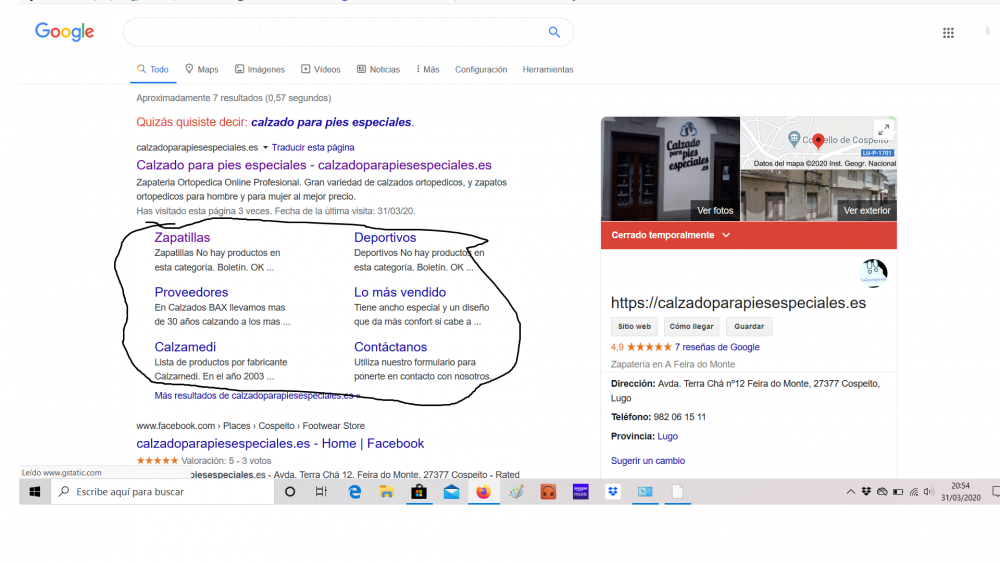The height and width of the screenshot is (563, 1000).
Task: Open the Contáctanos sitelink
Action: [x=390, y=347]
